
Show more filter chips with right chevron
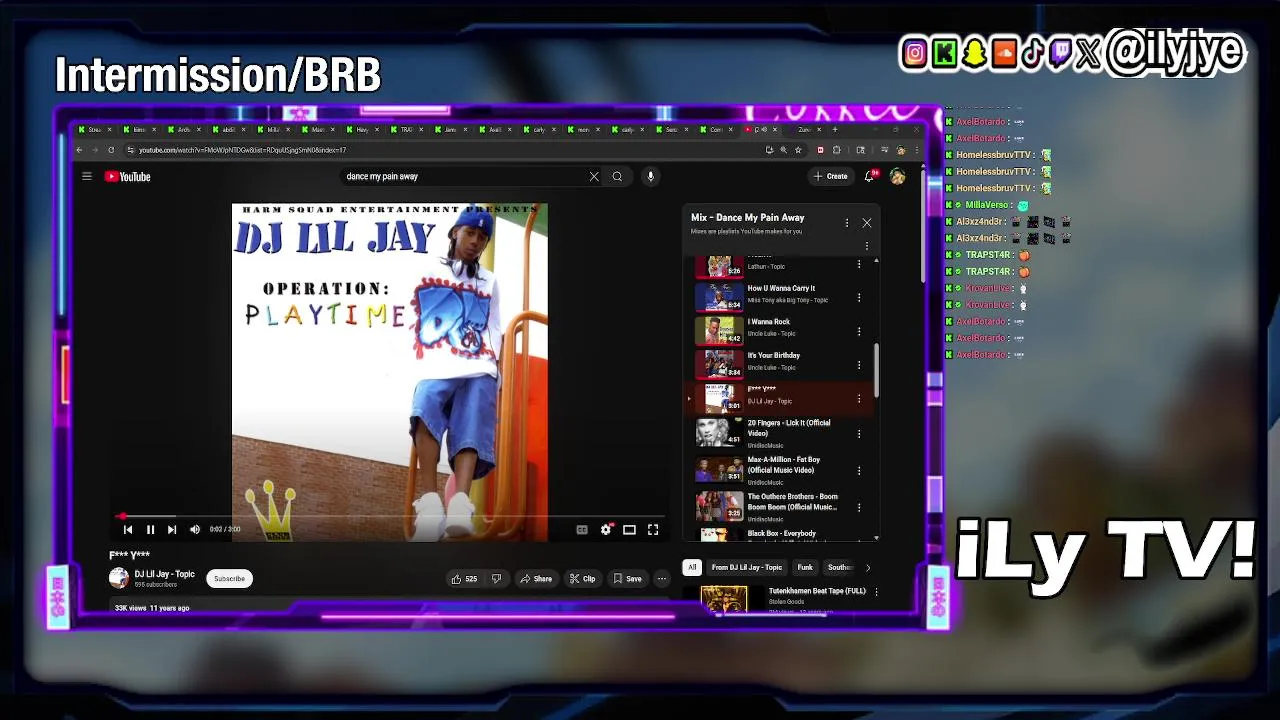[x=868, y=567]
